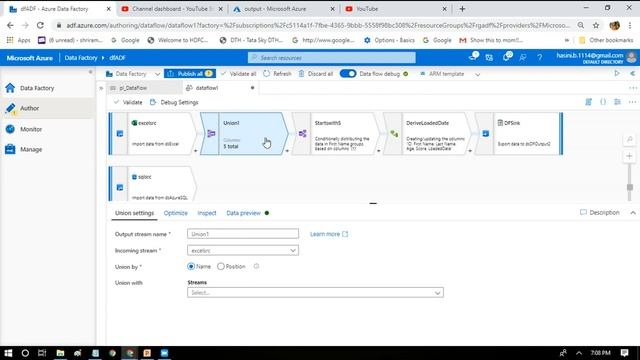Zoom in the canvas with plus
This screenshot has height=360, width=640.
pos(629,156)
